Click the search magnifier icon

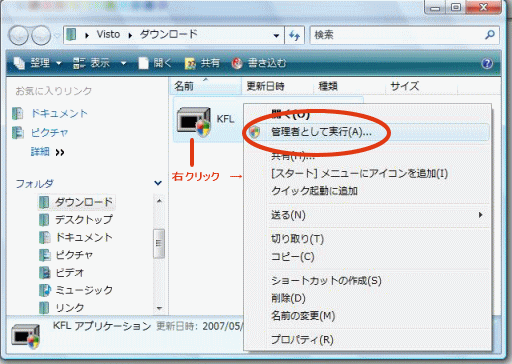pyautogui.click(x=490, y=35)
